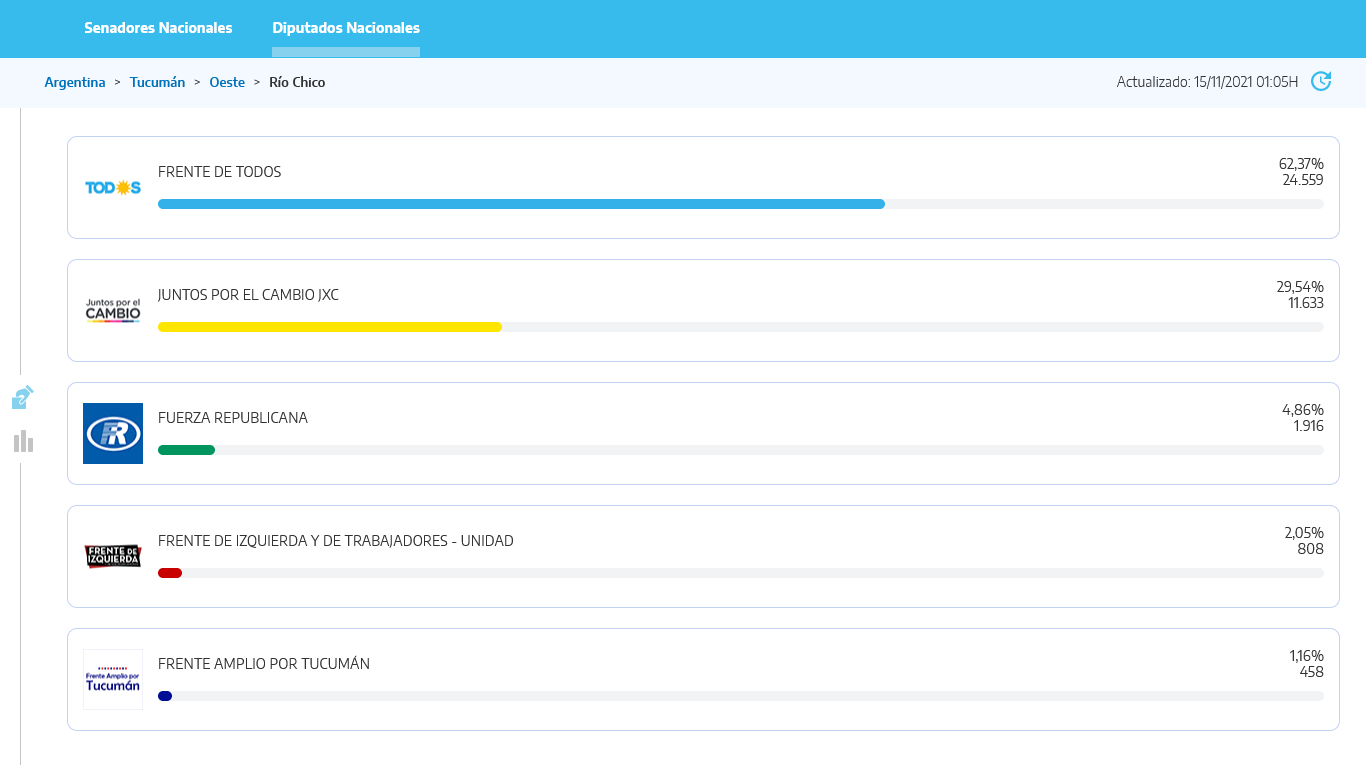Click the 2,05% percentage value

1304,533
